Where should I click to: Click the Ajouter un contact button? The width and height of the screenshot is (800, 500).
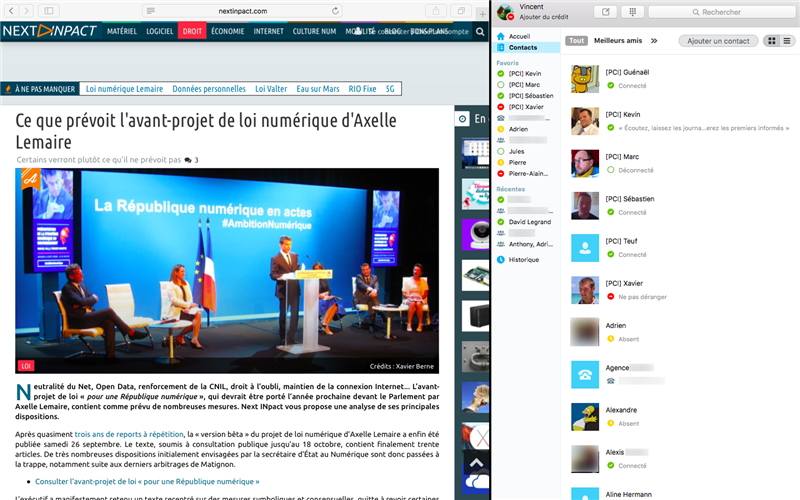coord(718,41)
